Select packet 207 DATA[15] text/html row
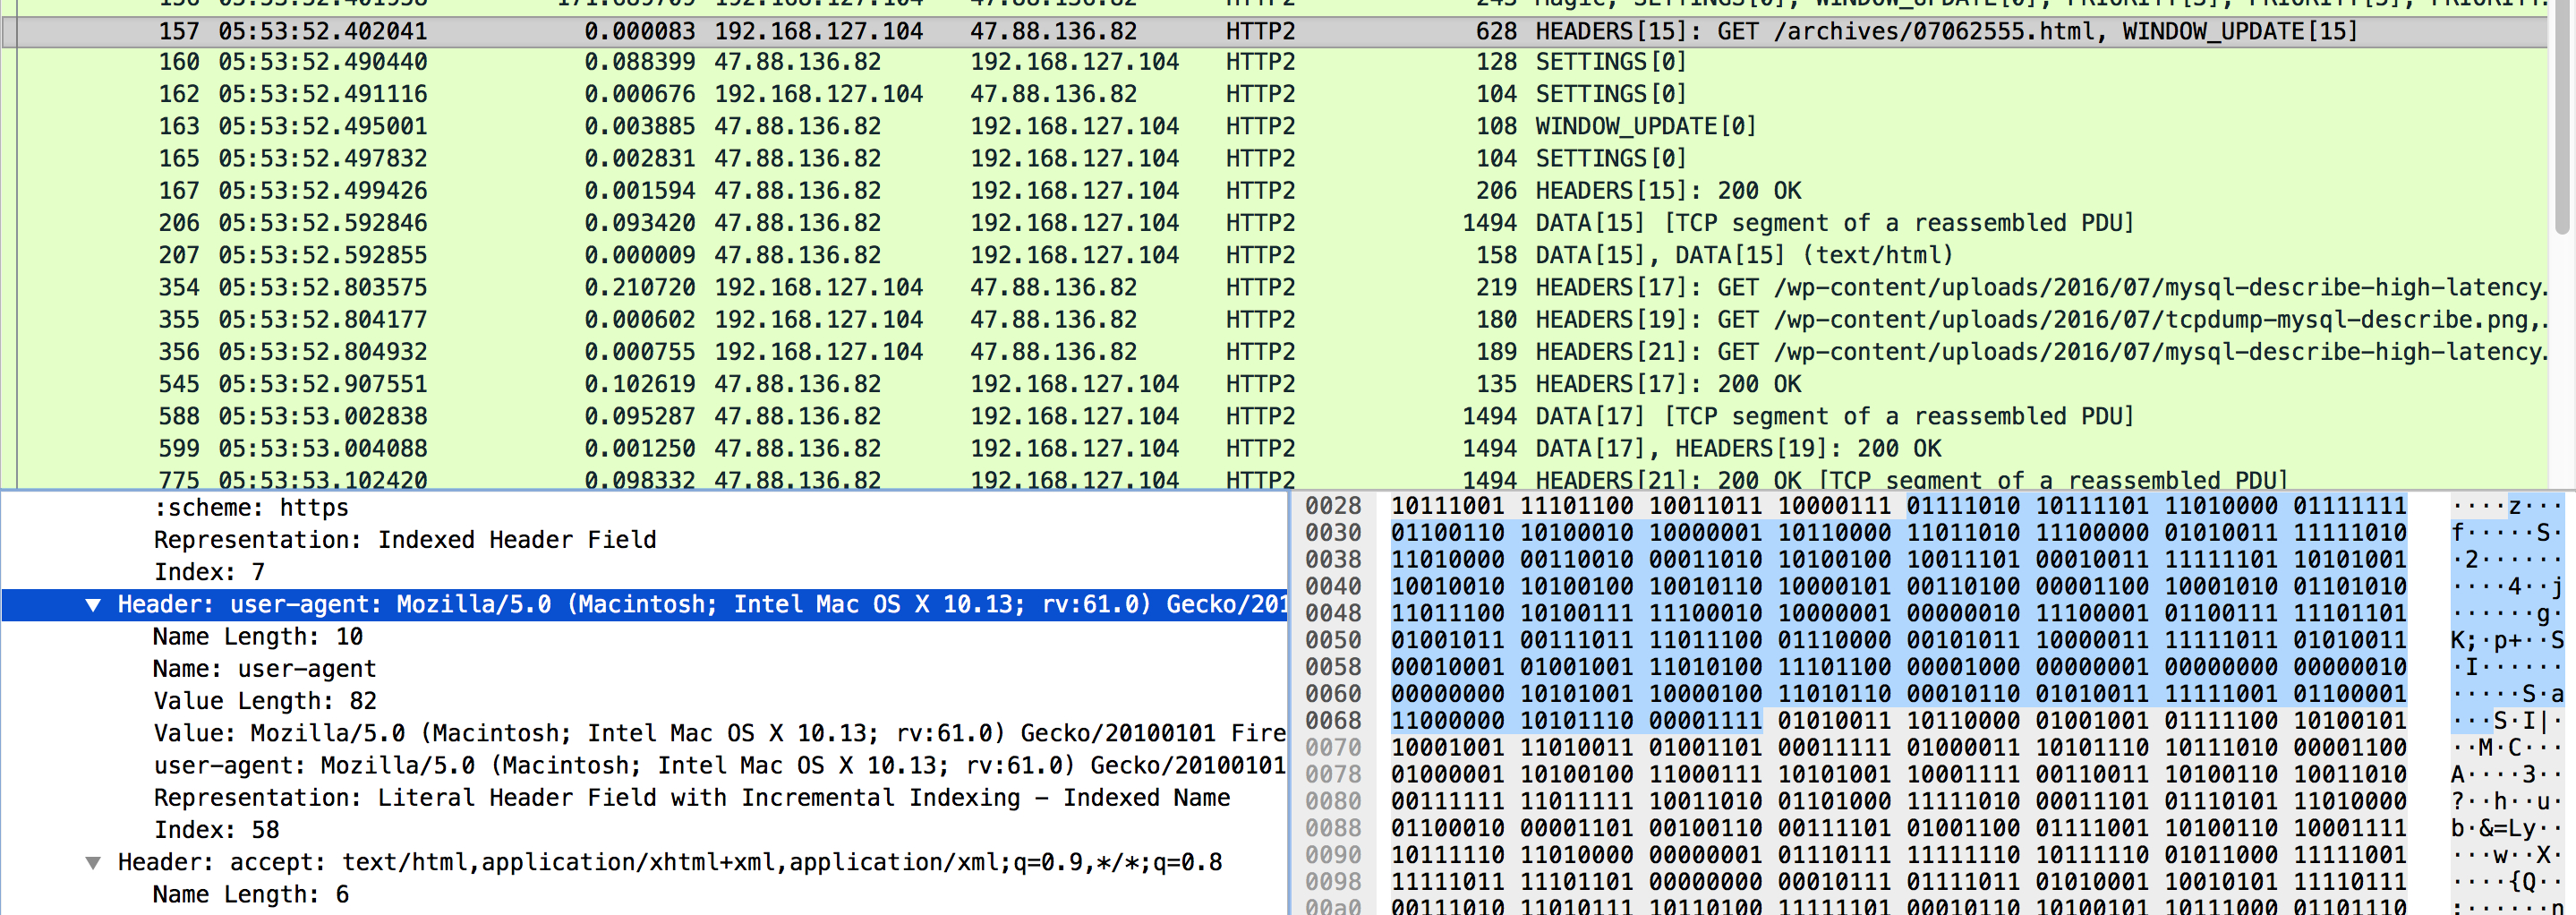This screenshot has width=2576, height=915. [1274, 255]
